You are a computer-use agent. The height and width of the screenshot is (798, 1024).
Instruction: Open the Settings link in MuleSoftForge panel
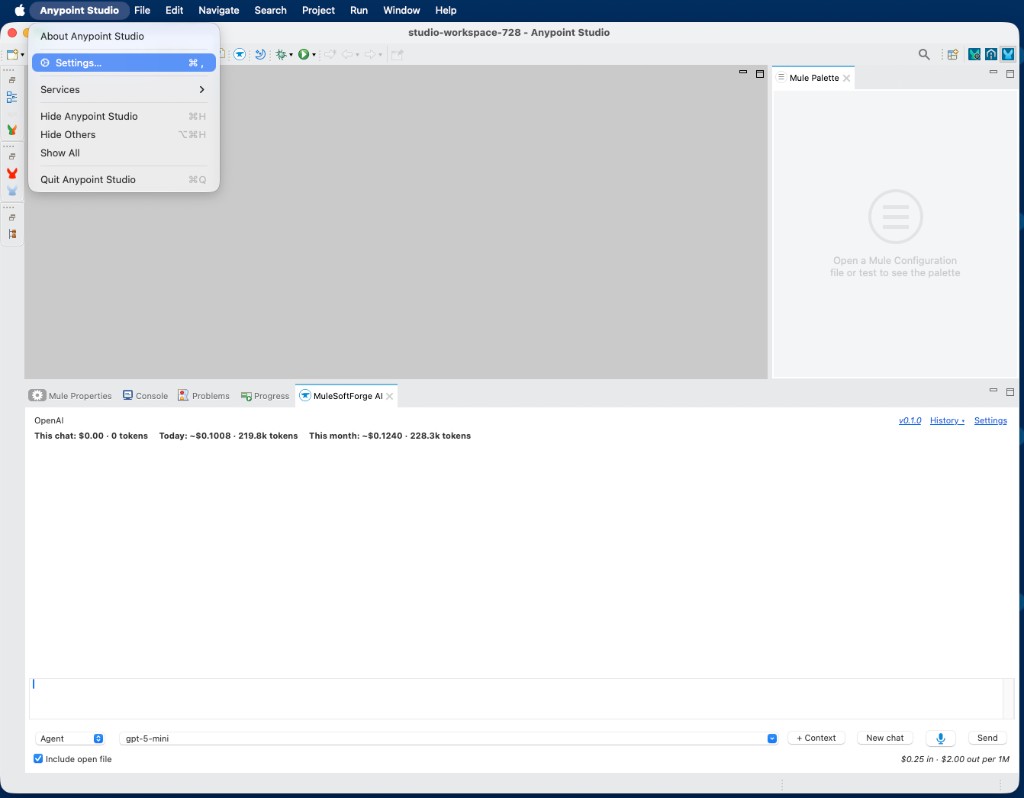point(990,421)
